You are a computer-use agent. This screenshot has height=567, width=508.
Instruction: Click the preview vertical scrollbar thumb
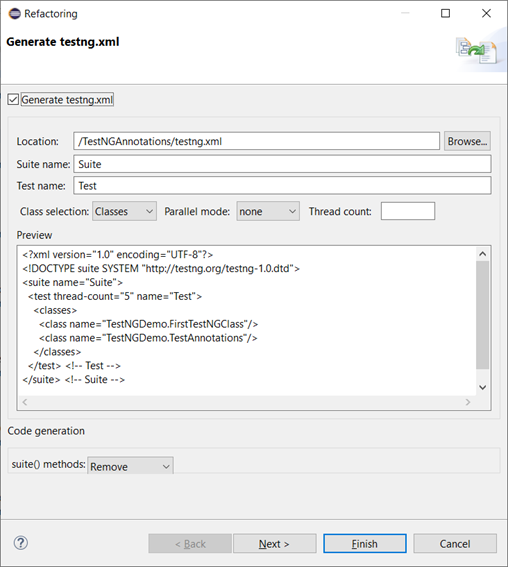coord(482,315)
